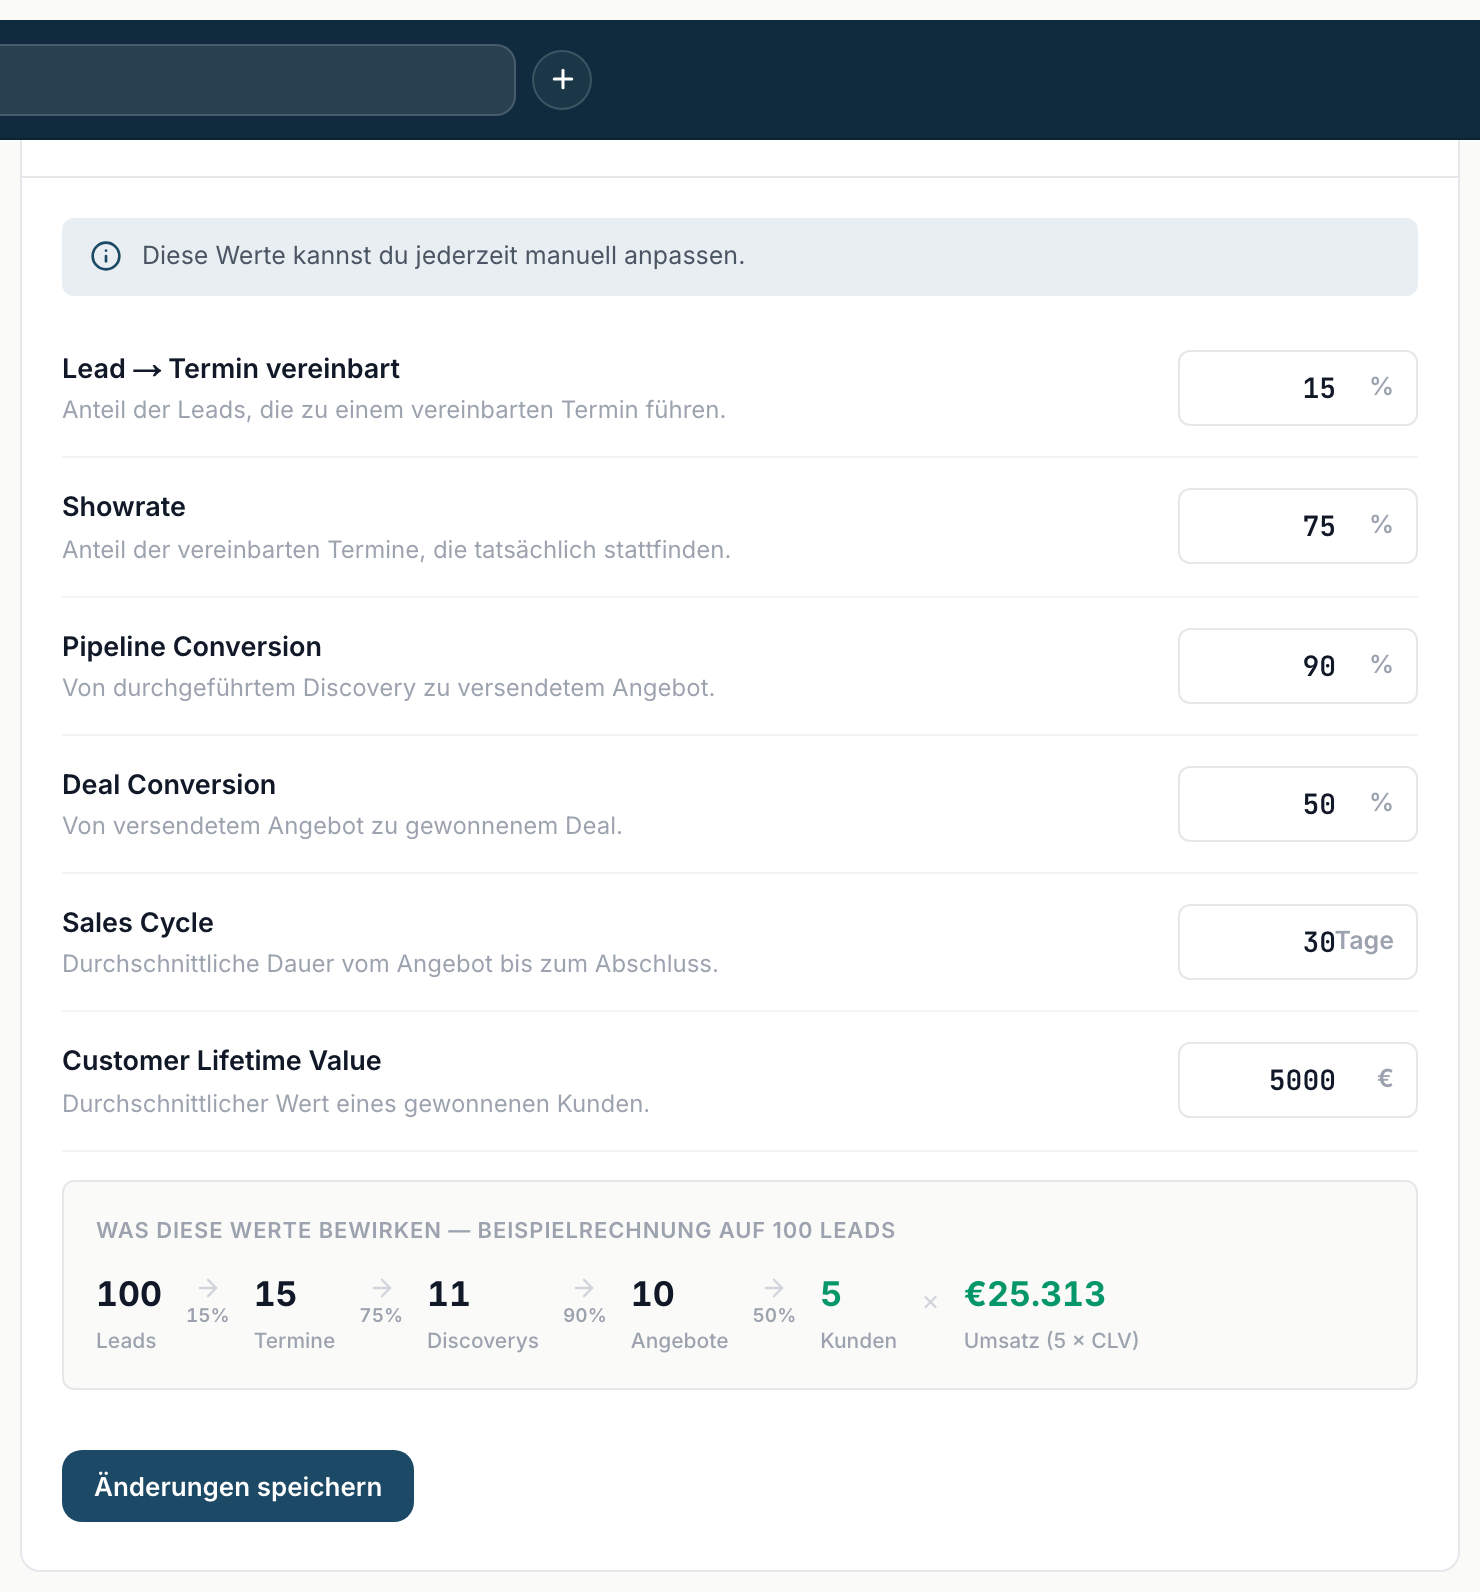
Task: Click arrow icon above 50% in funnel
Action: tap(774, 1288)
